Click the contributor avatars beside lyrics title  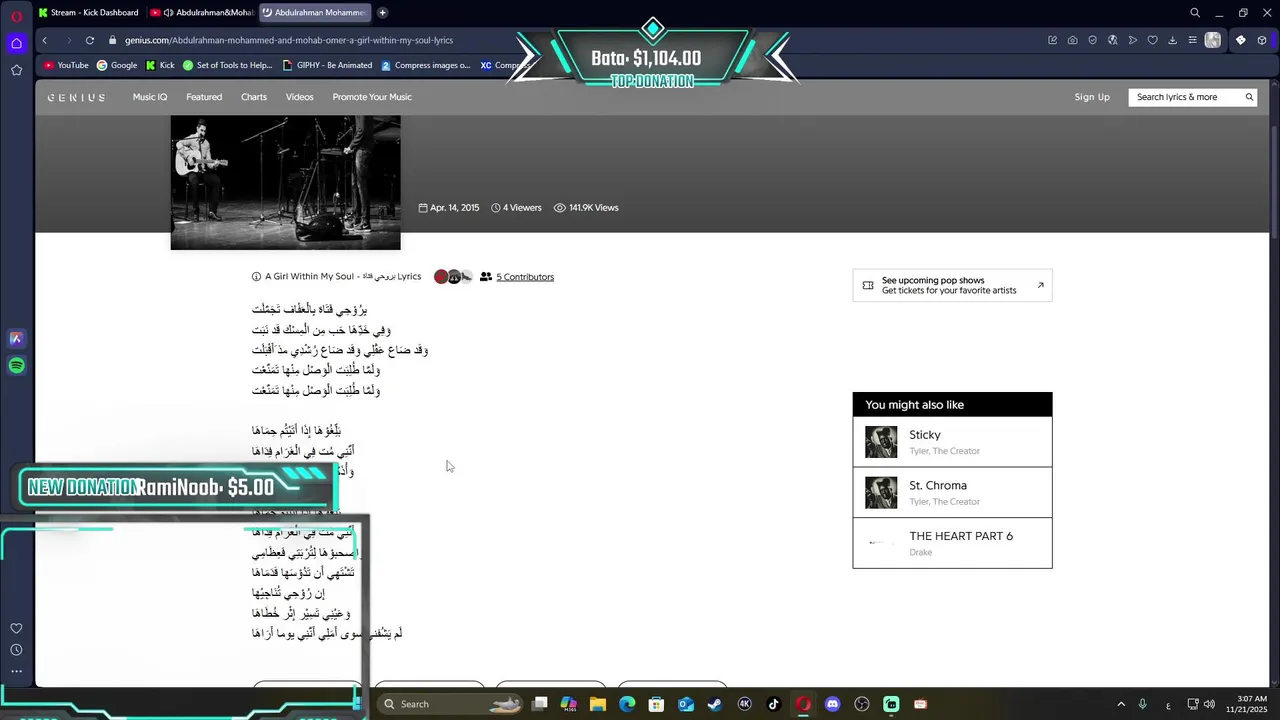(453, 277)
